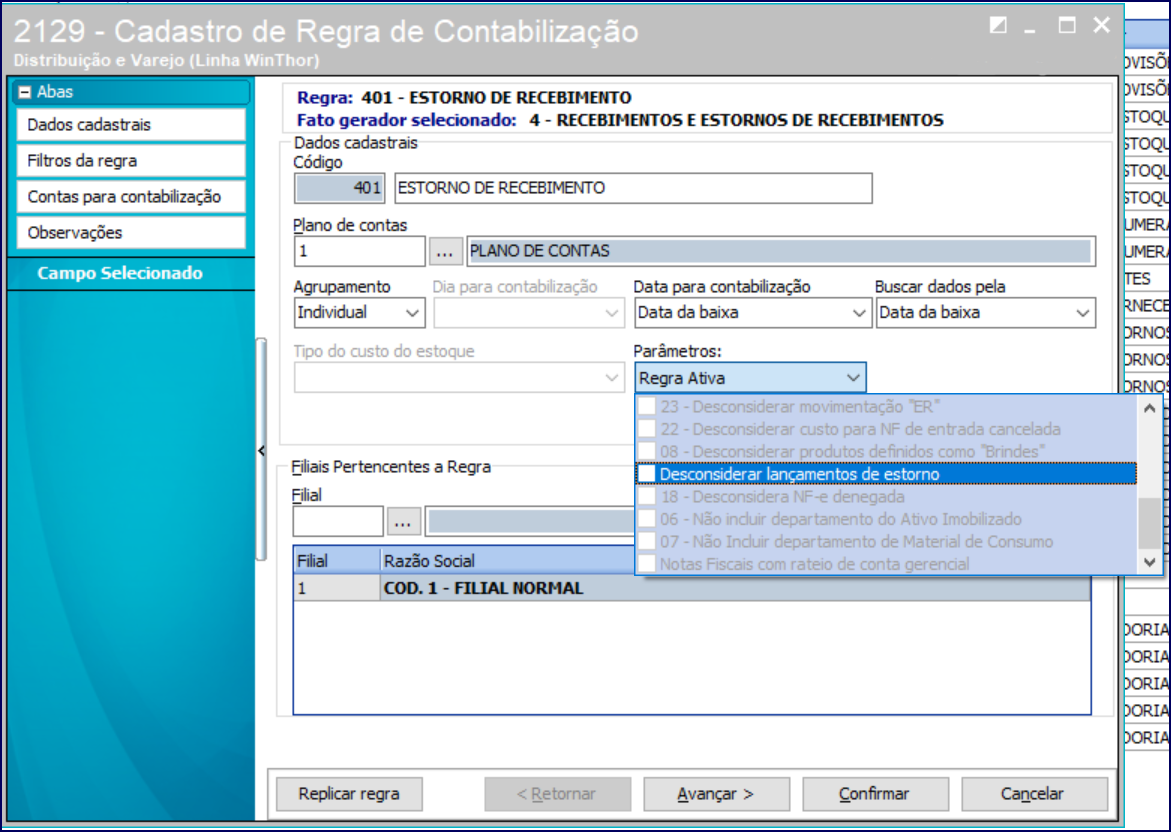The height and width of the screenshot is (832, 1171).
Task: Click the Replicar regra button
Action: (x=349, y=794)
